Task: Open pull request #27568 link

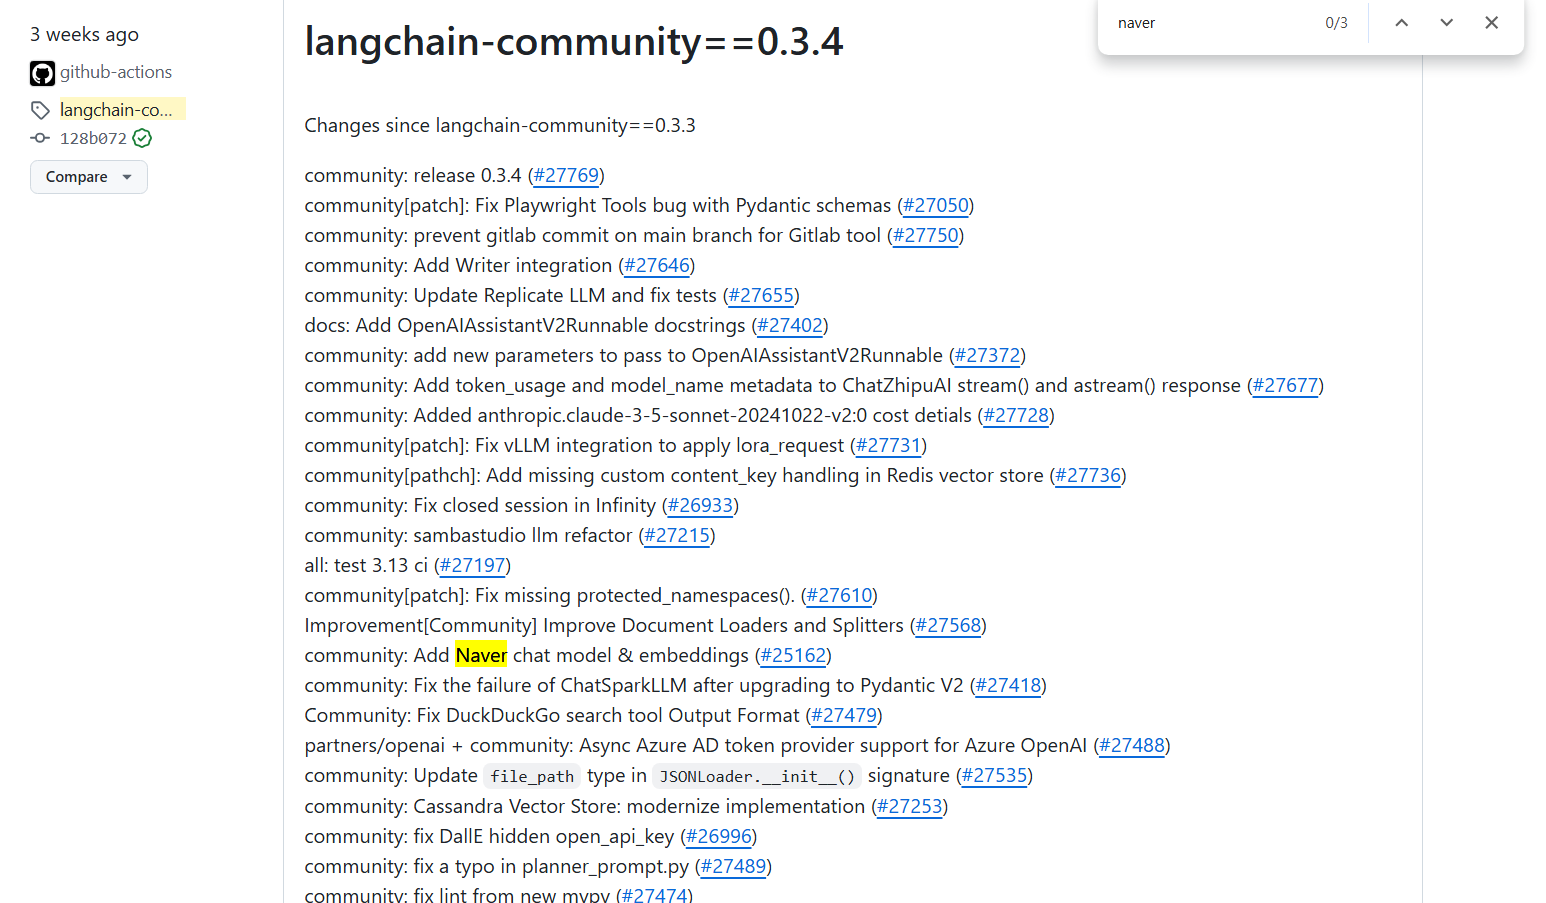Action: (x=948, y=626)
